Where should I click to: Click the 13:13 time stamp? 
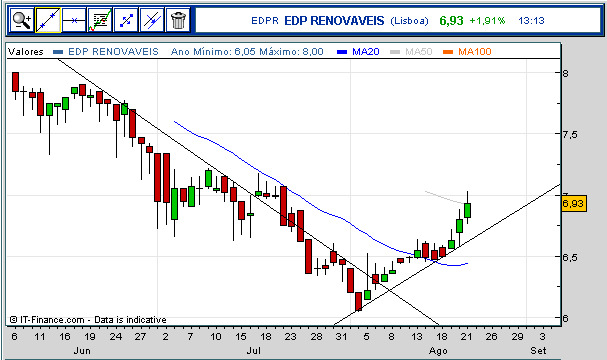pyautogui.click(x=531, y=21)
